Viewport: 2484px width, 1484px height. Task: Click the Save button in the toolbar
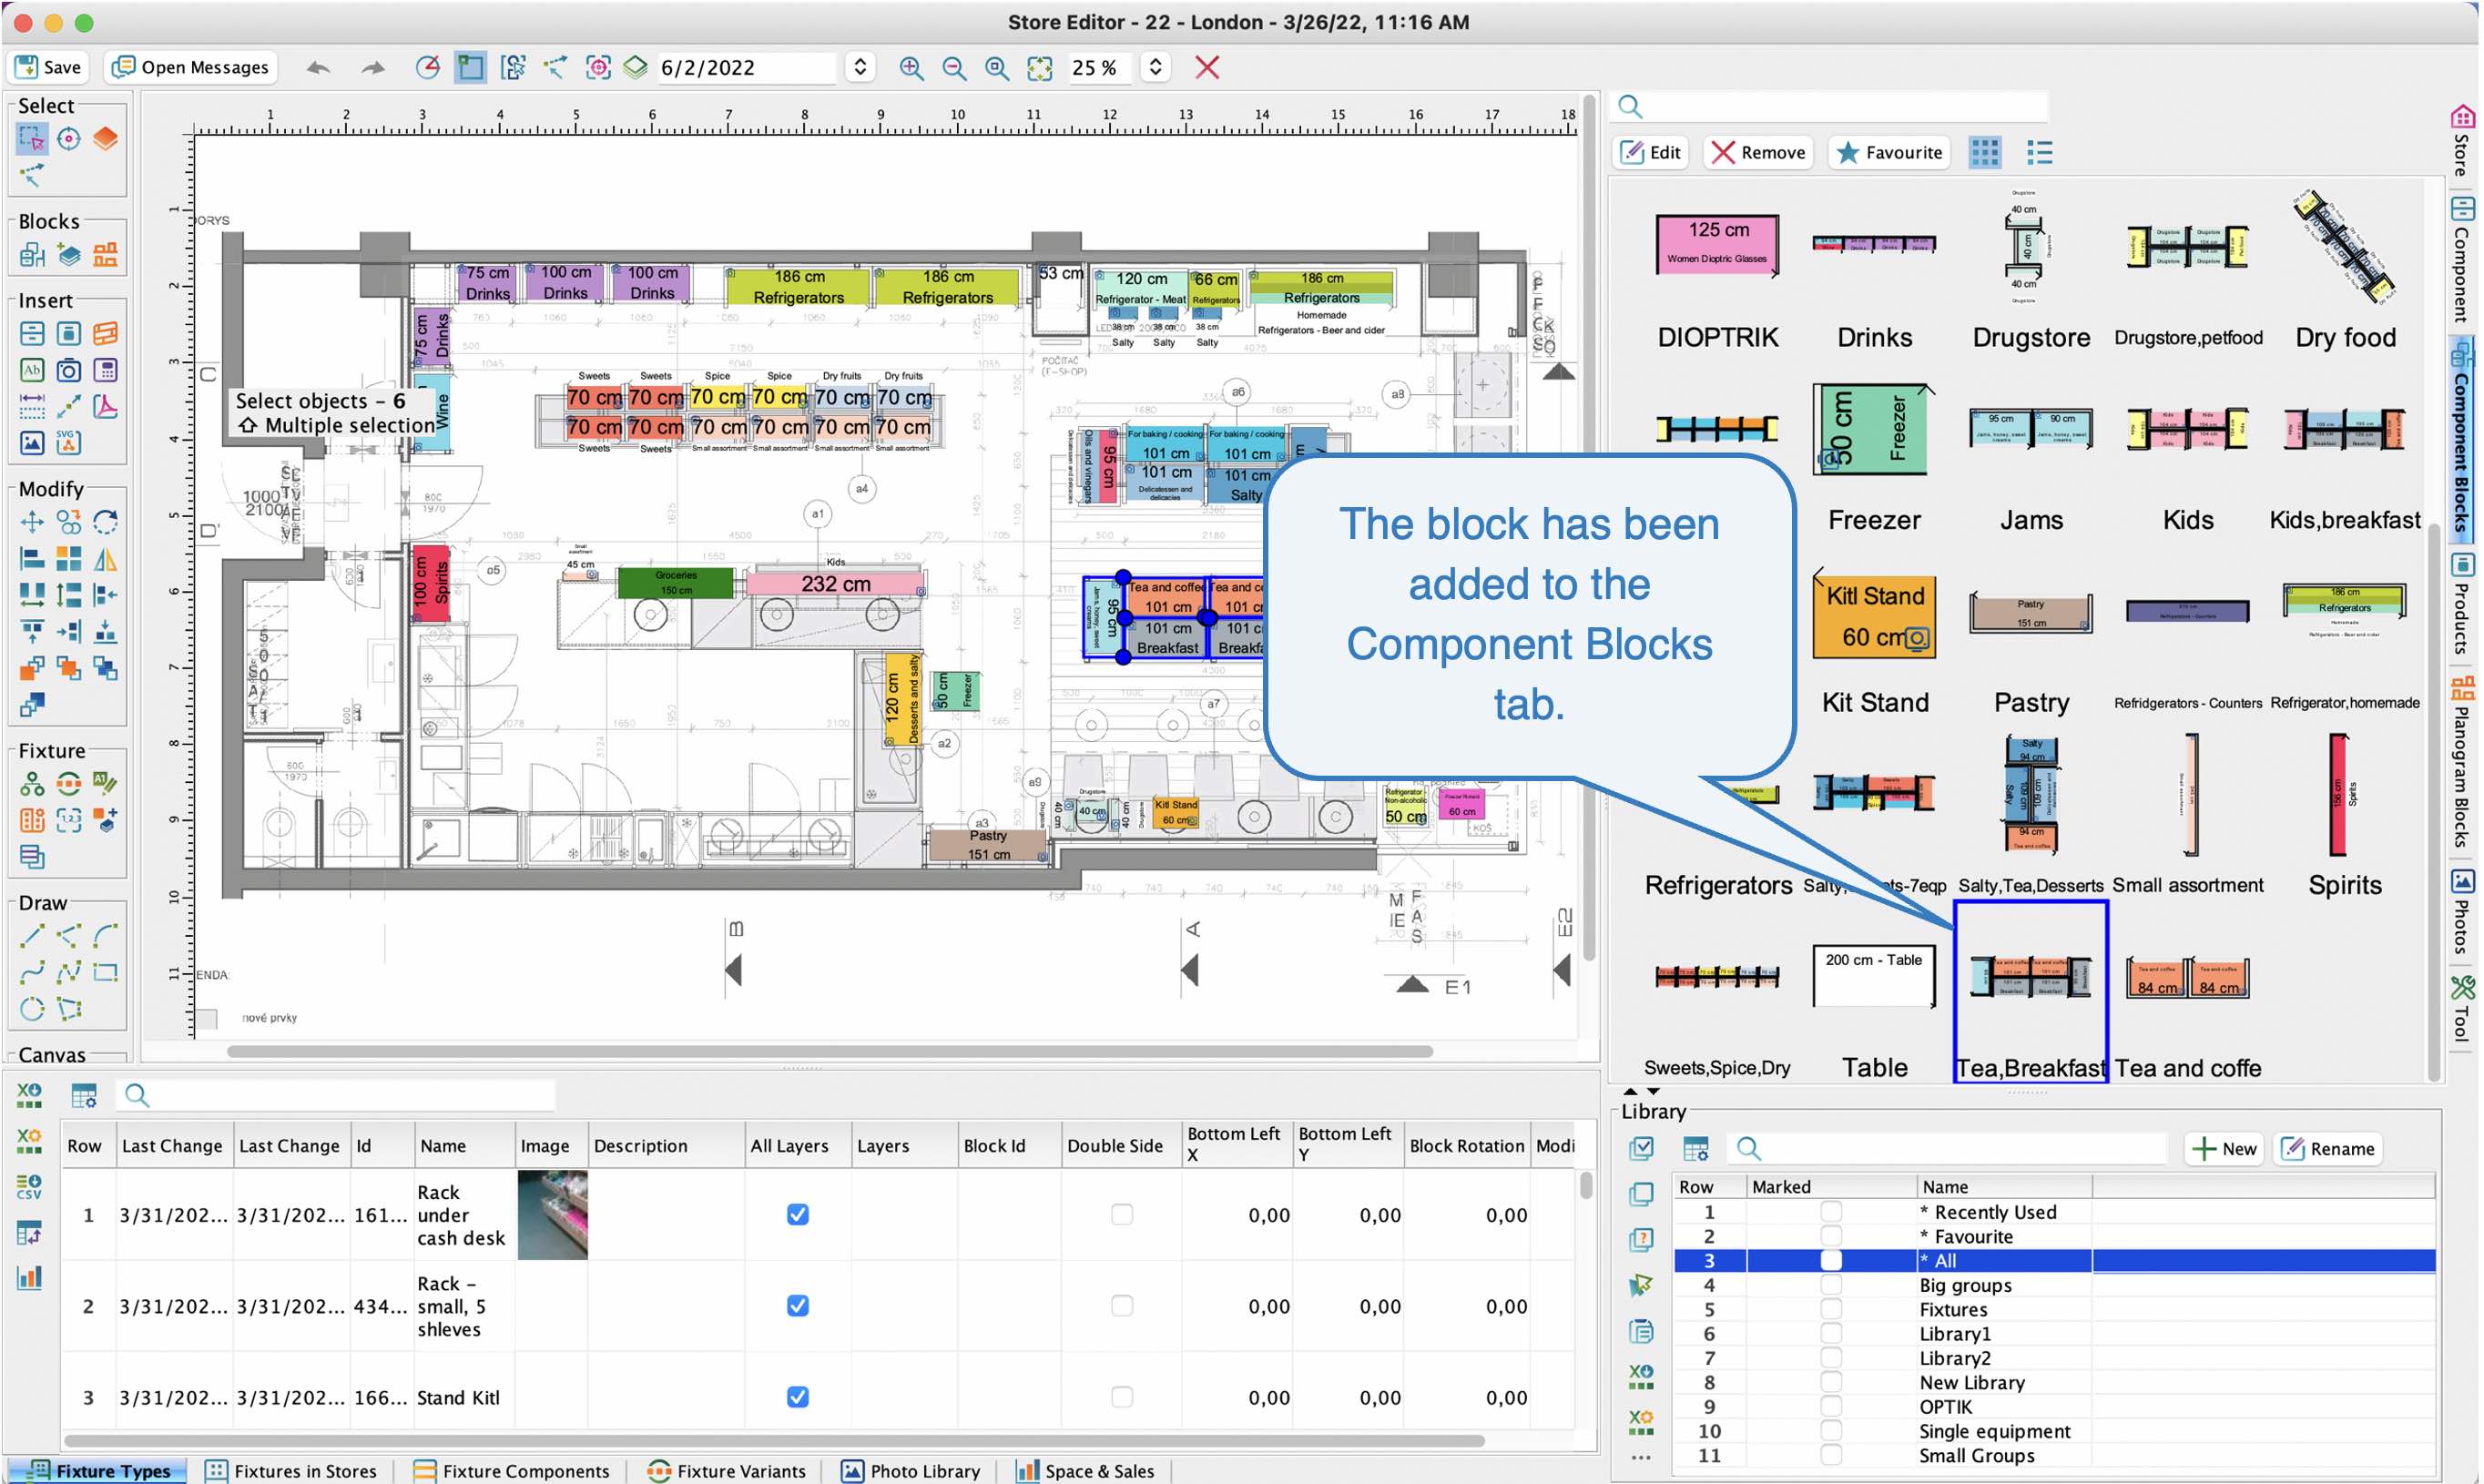(47, 67)
